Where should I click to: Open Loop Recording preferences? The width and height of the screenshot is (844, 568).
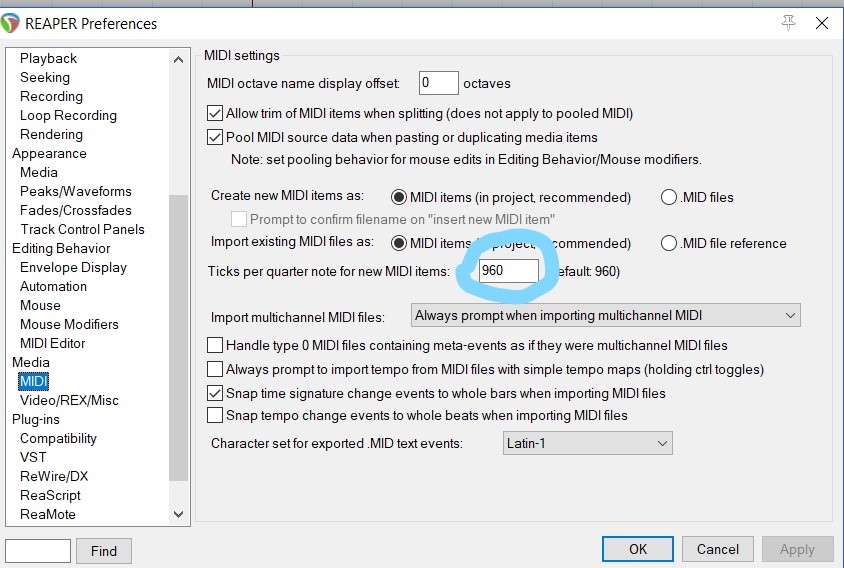pos(68,115)
